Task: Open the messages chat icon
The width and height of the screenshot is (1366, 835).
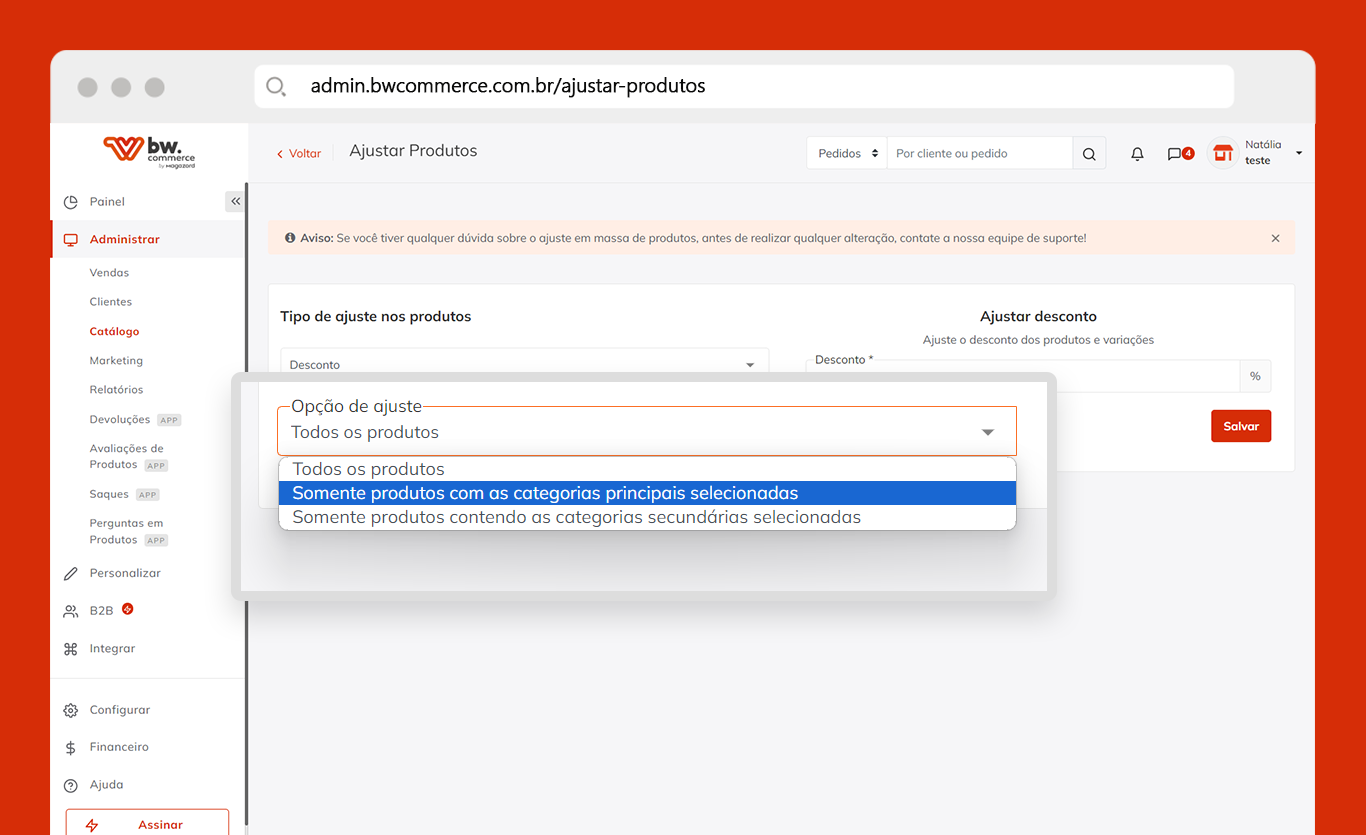Action: point(1175,154)
